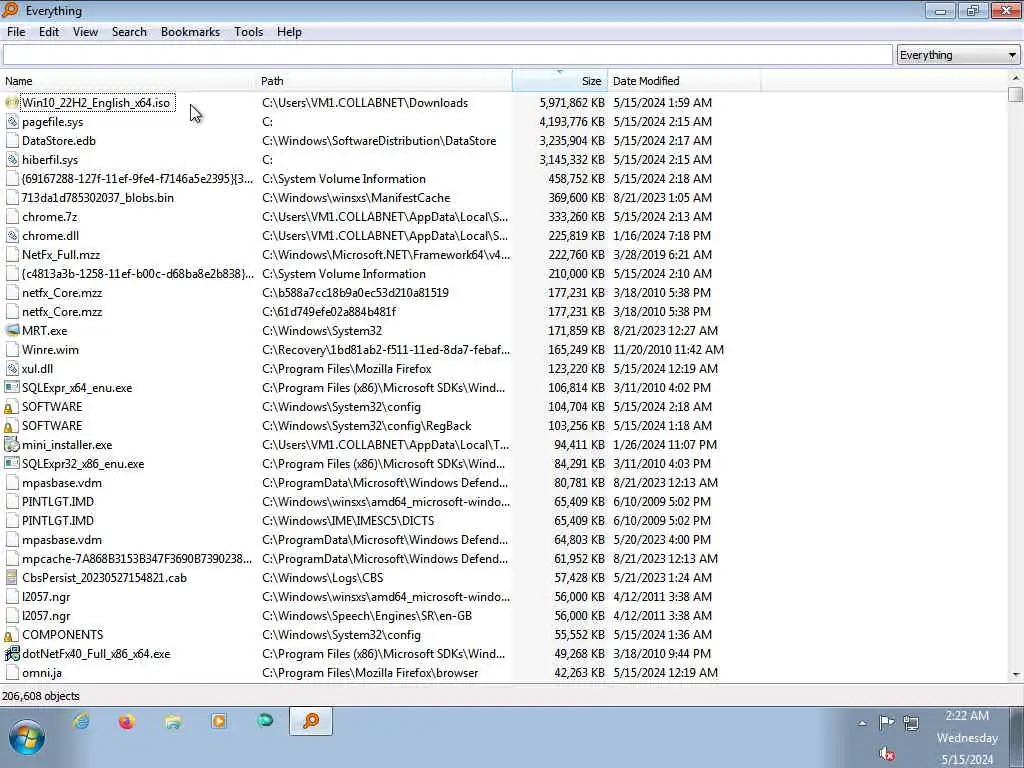Click the 206,608 objects status text
Image resolution: width=1024 pixels, height=768 pixels.
tap(40, 696)
